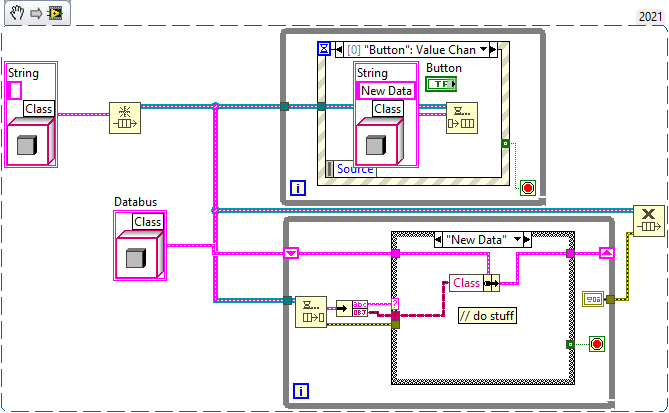The height and width of the screenshot is (413, 669).
Task: Click the Unbundle By Name node
Action: [352, 308]
